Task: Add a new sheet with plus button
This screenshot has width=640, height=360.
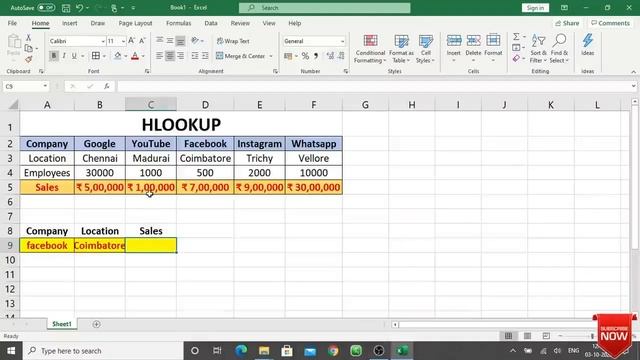Action: pos(96,324)
